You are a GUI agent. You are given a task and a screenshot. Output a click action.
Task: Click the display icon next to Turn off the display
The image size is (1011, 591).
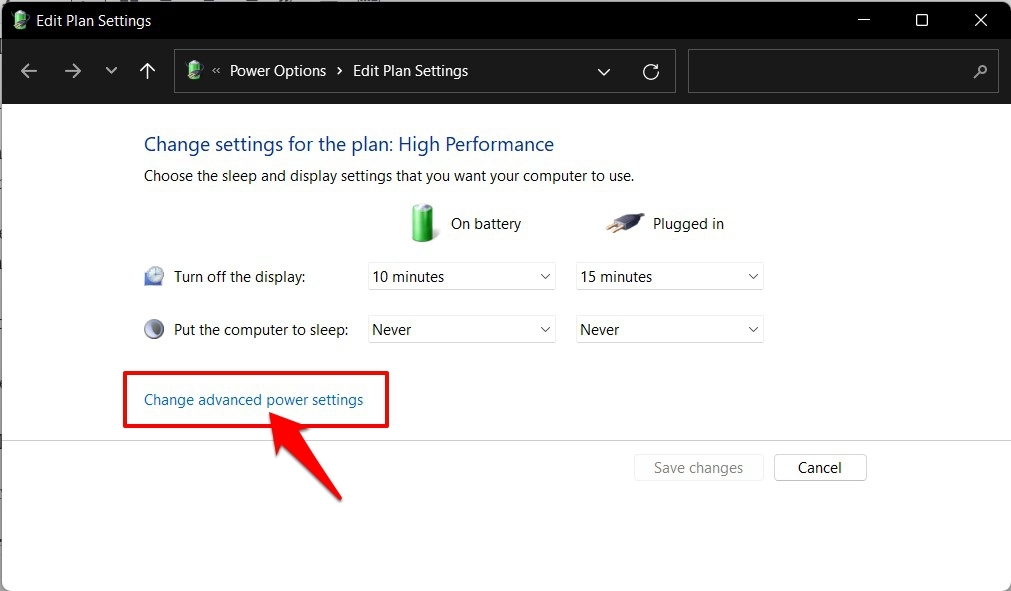153,276
